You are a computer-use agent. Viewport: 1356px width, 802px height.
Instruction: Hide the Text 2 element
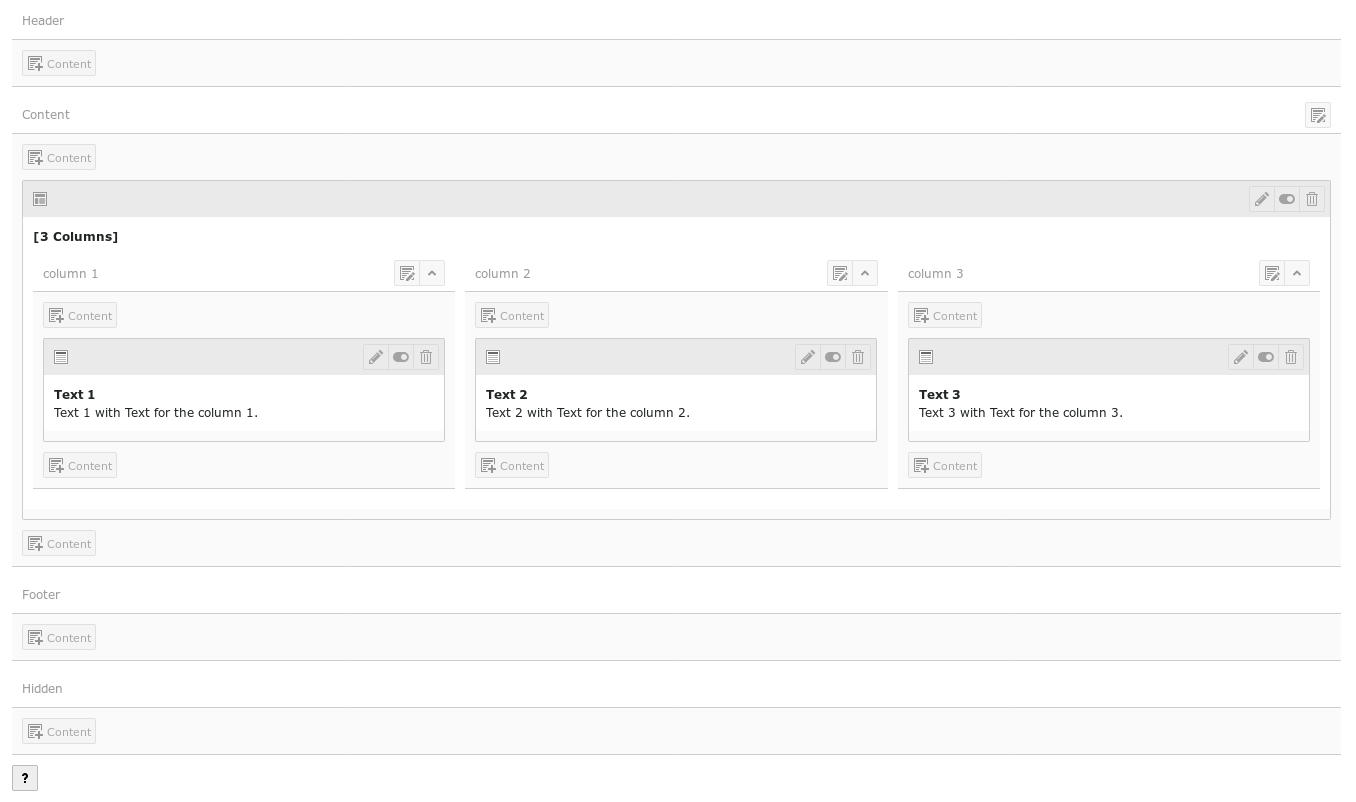pos(833,357)
